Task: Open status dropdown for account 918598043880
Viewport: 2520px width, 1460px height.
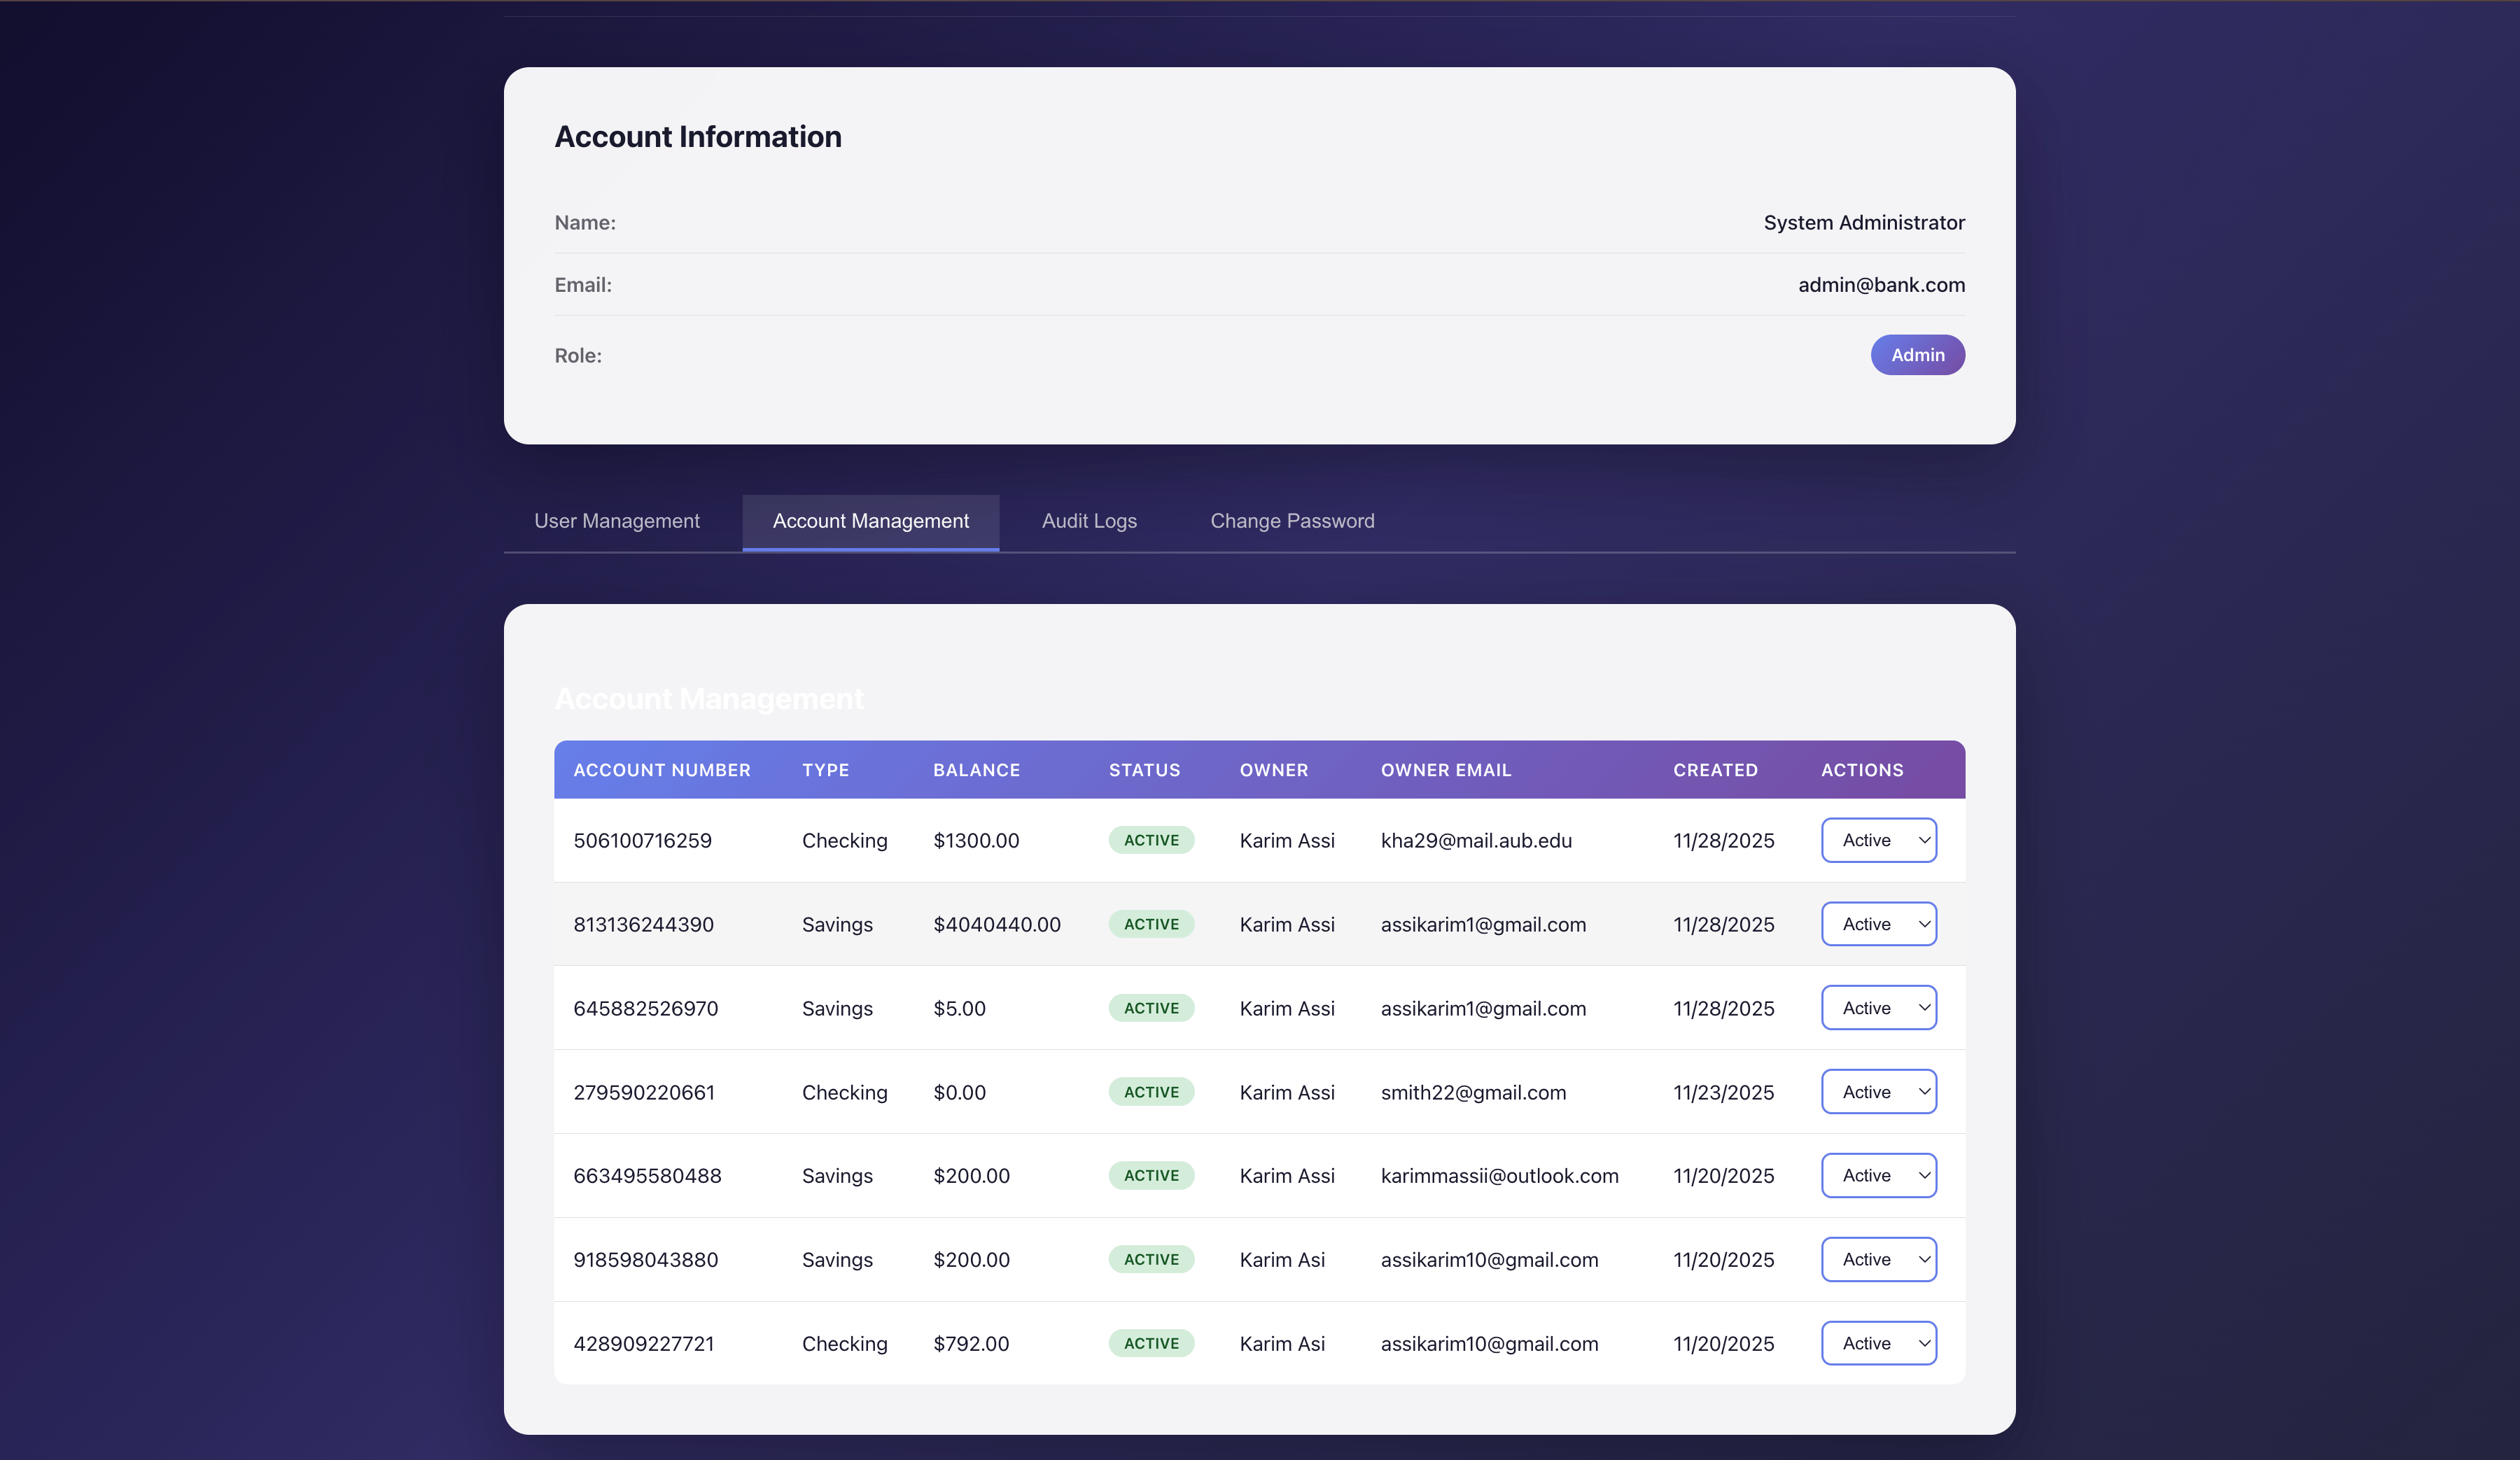Action: pos(1878,1259)
